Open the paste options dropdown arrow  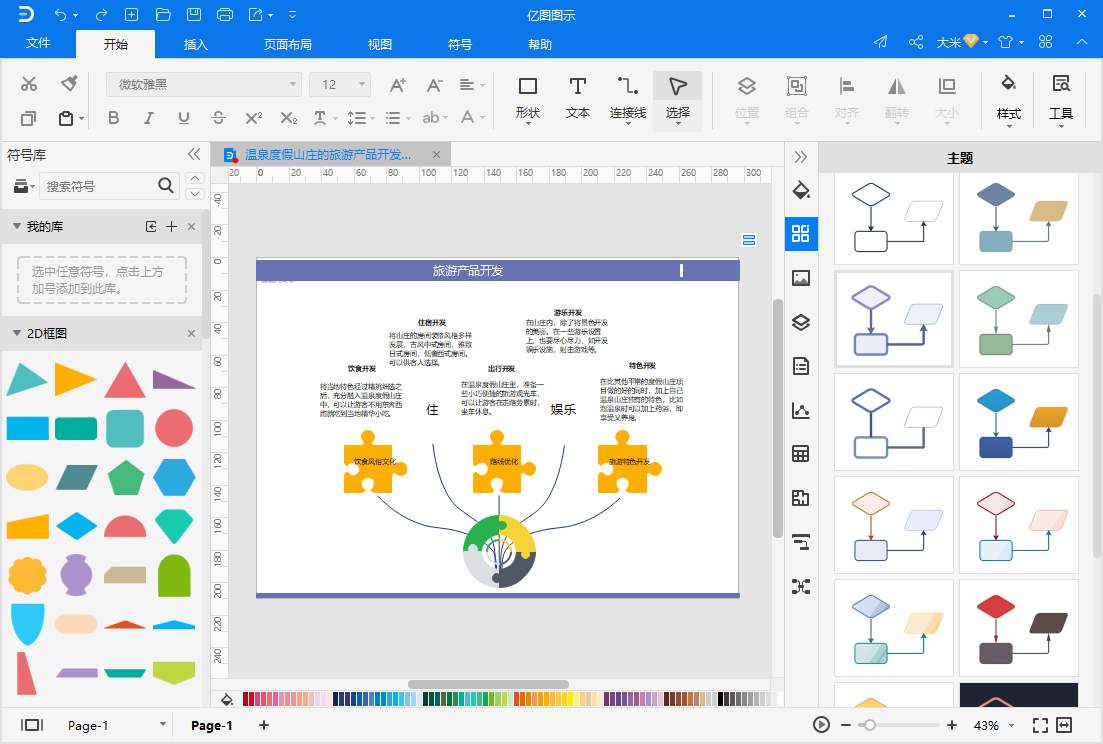(x=82, y=119)
